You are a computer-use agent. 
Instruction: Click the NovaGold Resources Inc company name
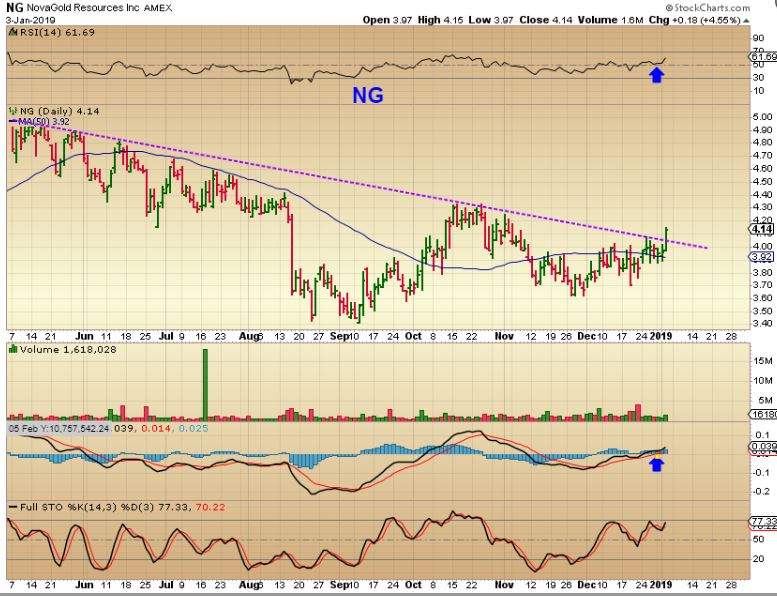(83, 8)
